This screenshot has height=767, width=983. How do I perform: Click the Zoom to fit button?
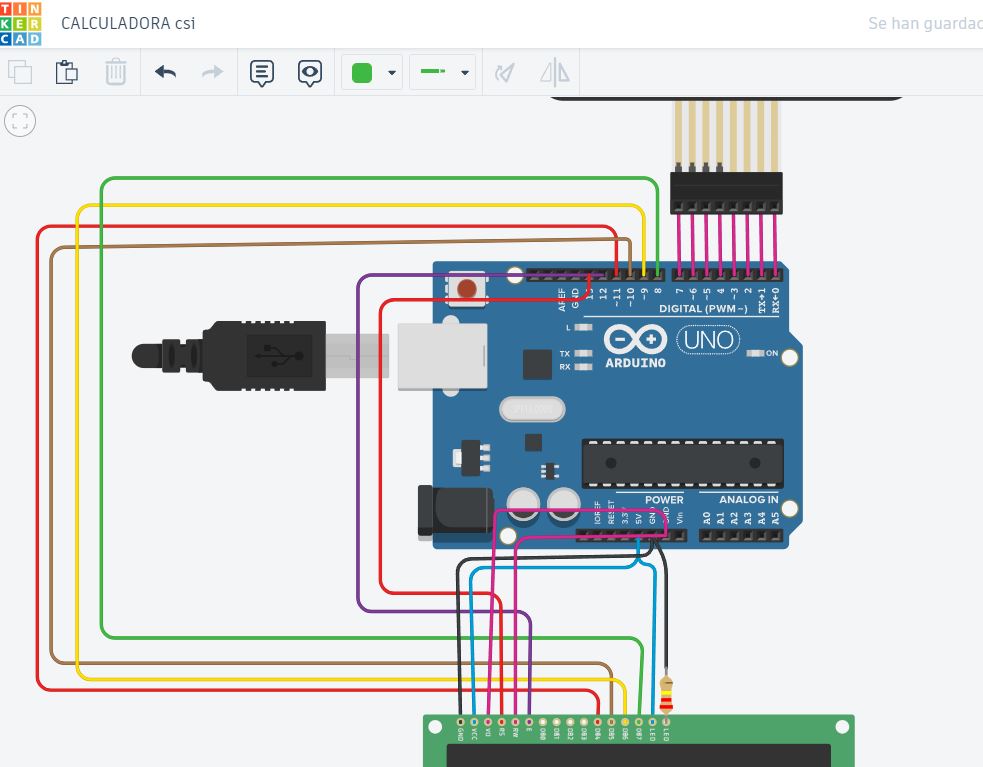pos(20,121)
